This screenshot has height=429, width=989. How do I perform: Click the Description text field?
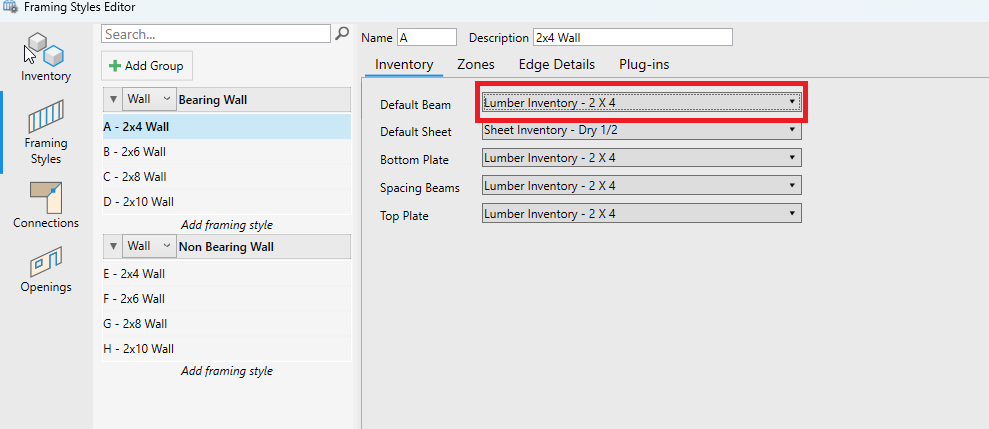[632, 38]
